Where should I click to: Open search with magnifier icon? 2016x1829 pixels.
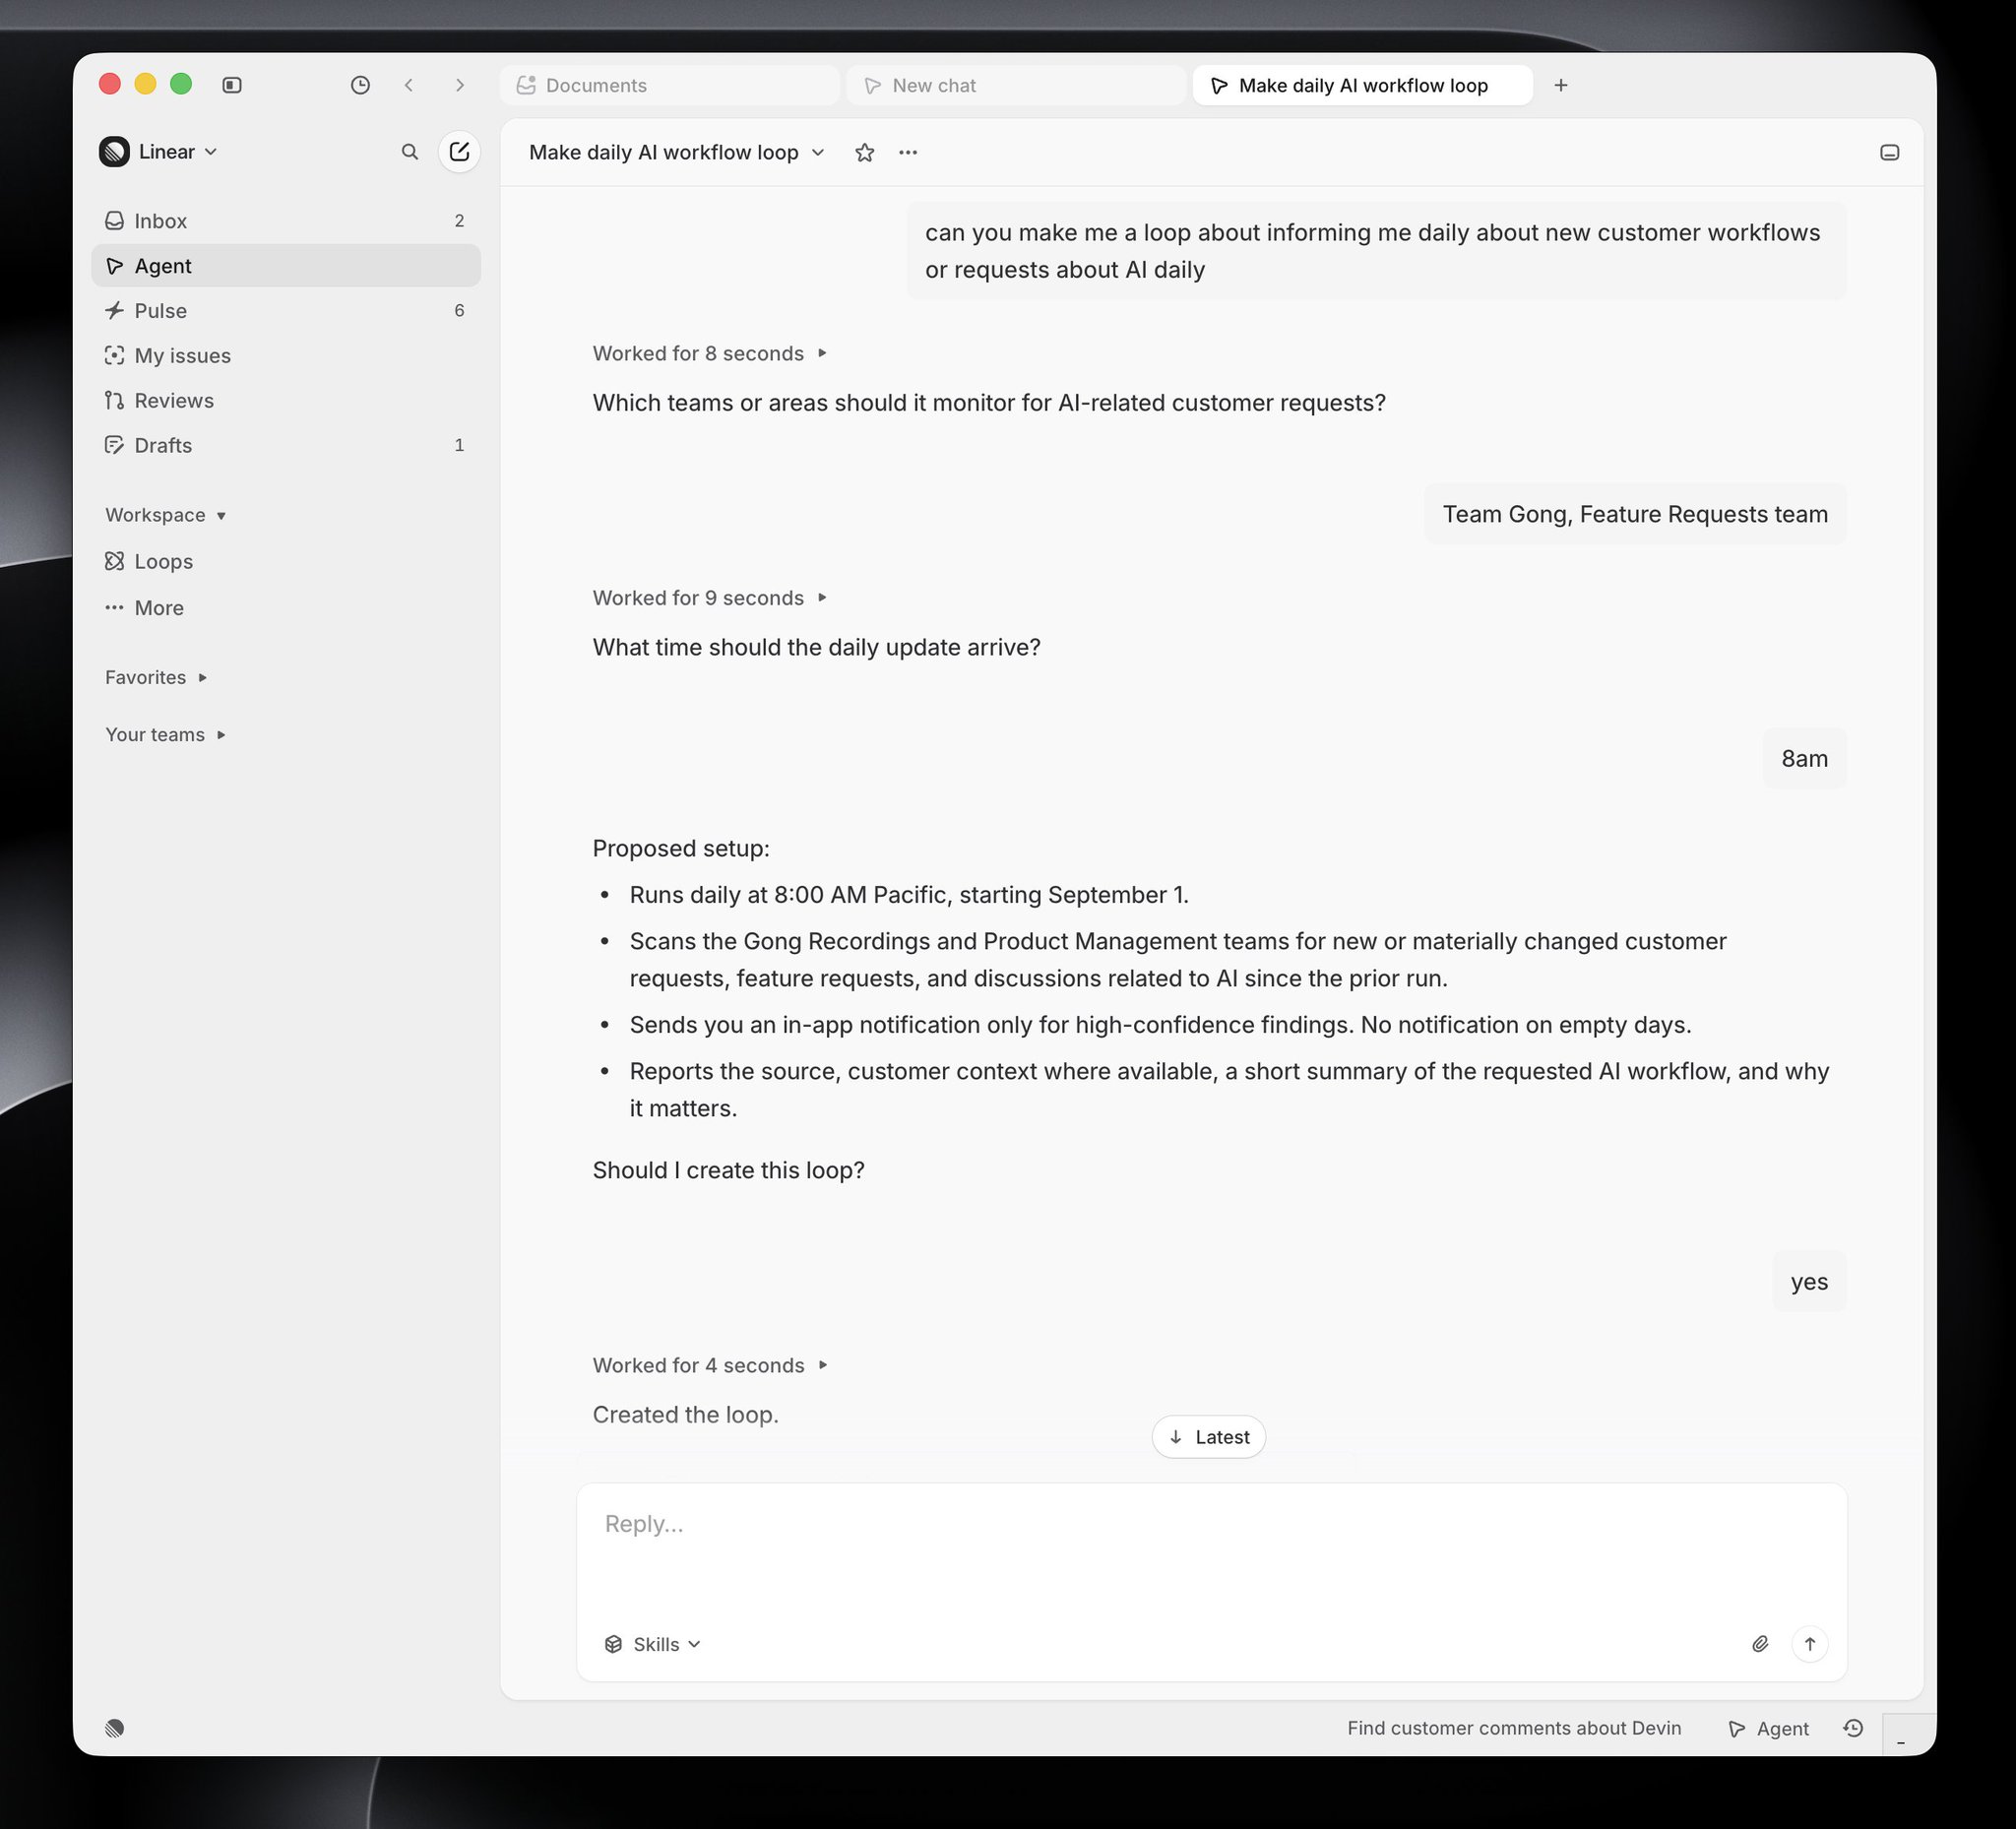pyautogui.click(x=410, y=152)
